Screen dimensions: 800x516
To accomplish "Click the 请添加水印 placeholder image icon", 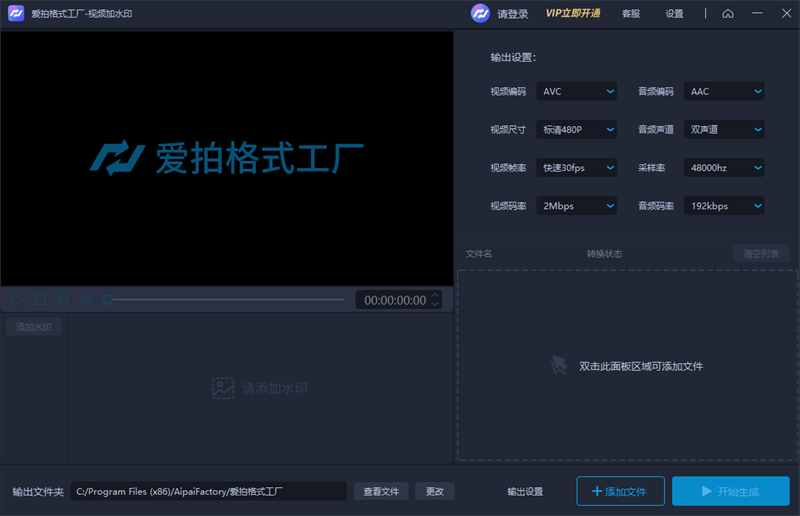I will coord(223,388).
